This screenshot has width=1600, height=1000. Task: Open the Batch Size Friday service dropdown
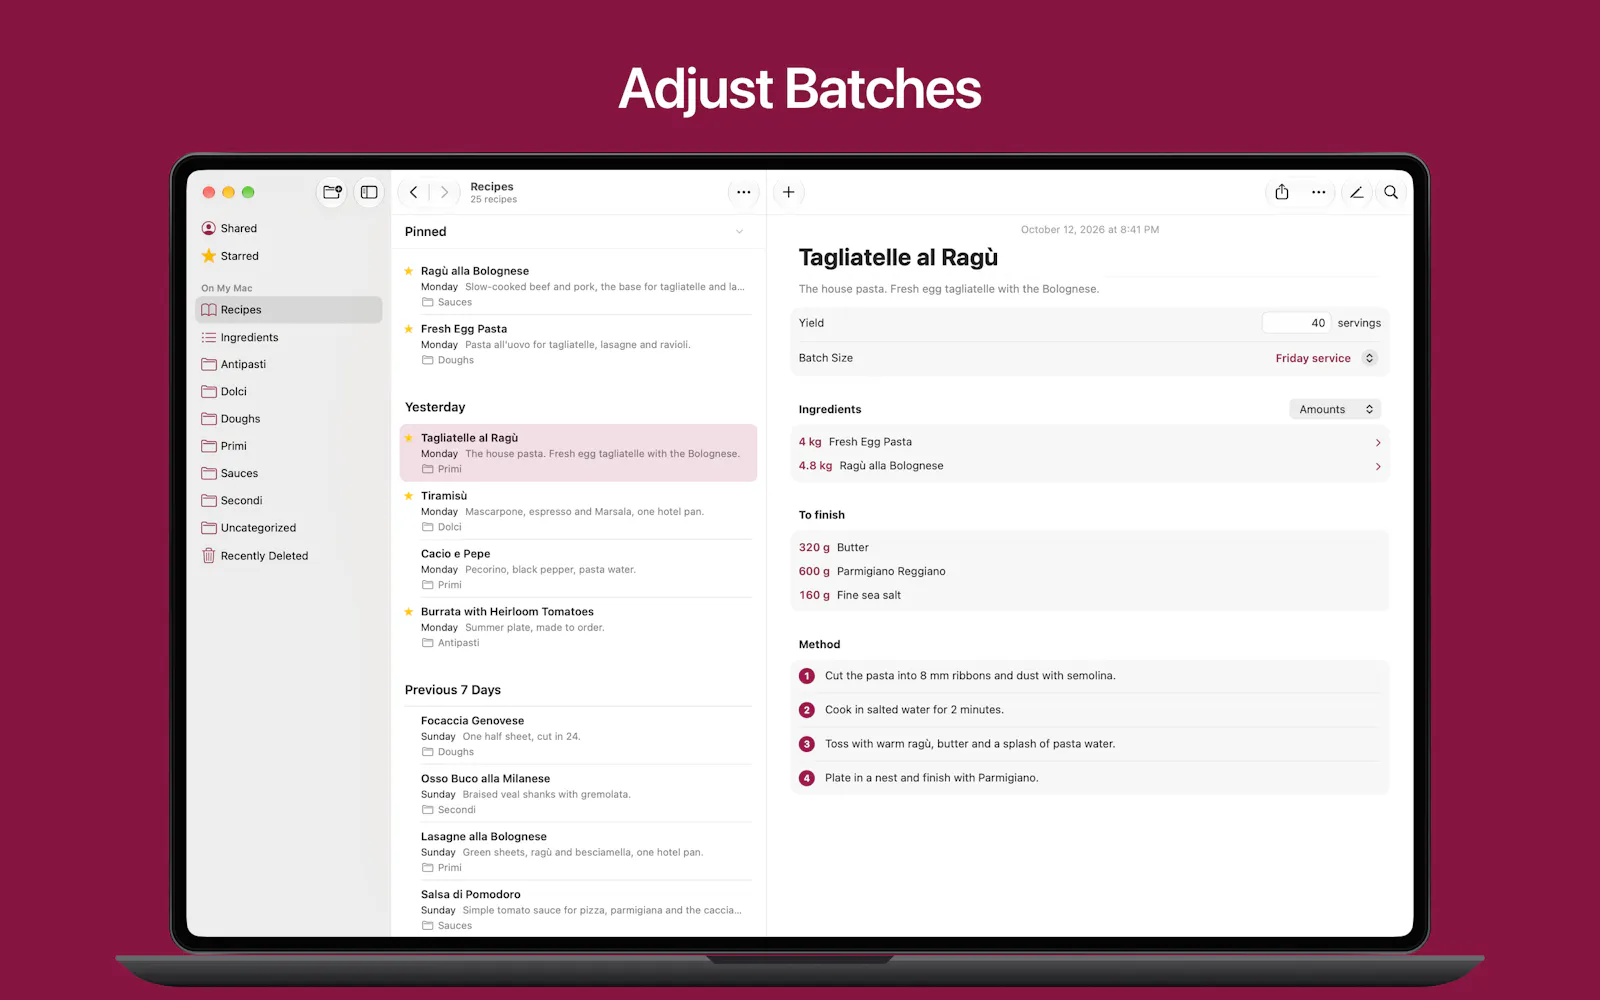click(x=1327, y=358)
